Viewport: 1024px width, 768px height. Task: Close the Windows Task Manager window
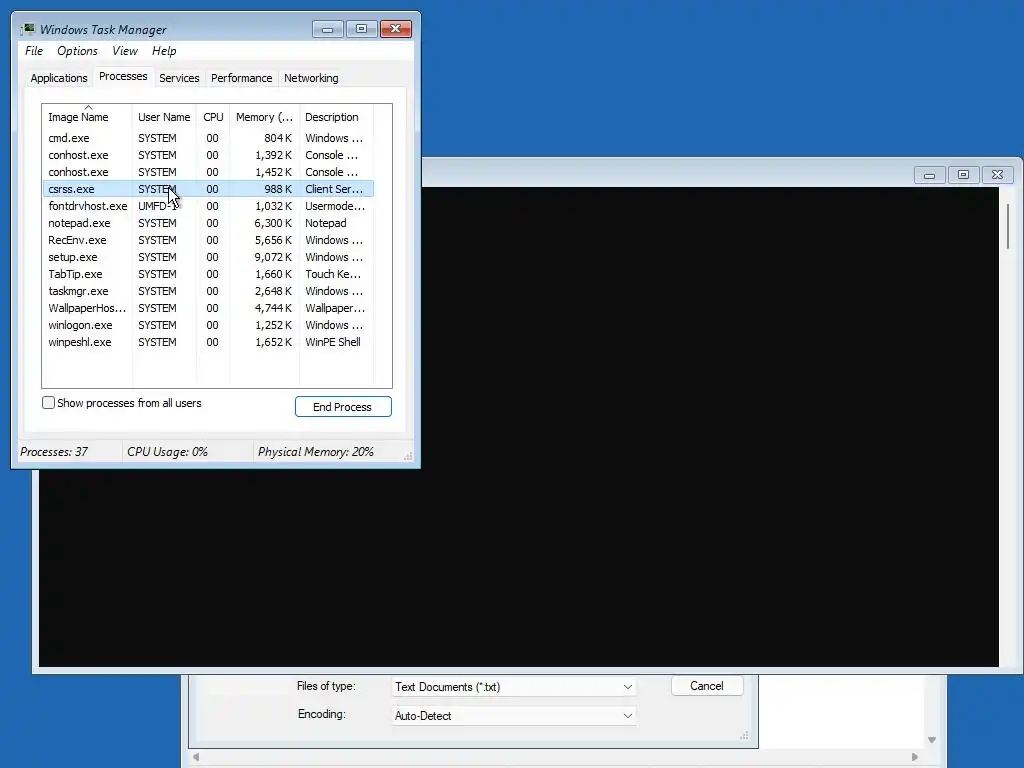click(x=395, y=29)
